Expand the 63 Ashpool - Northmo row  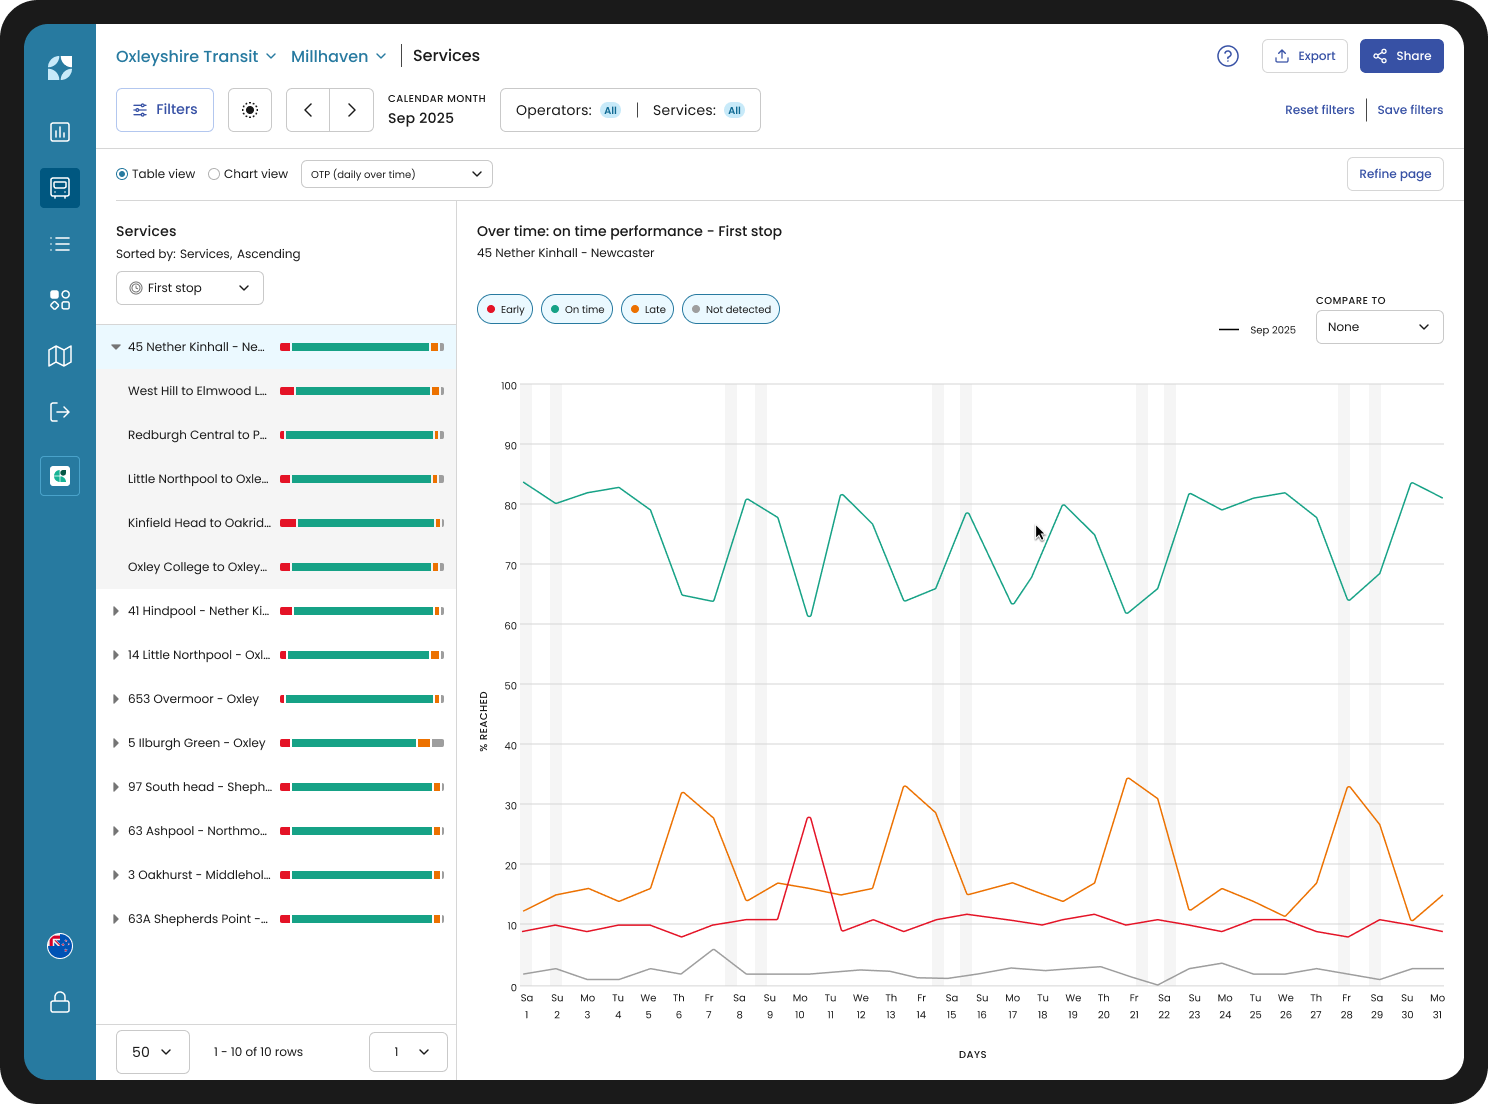tap(116, 831)
